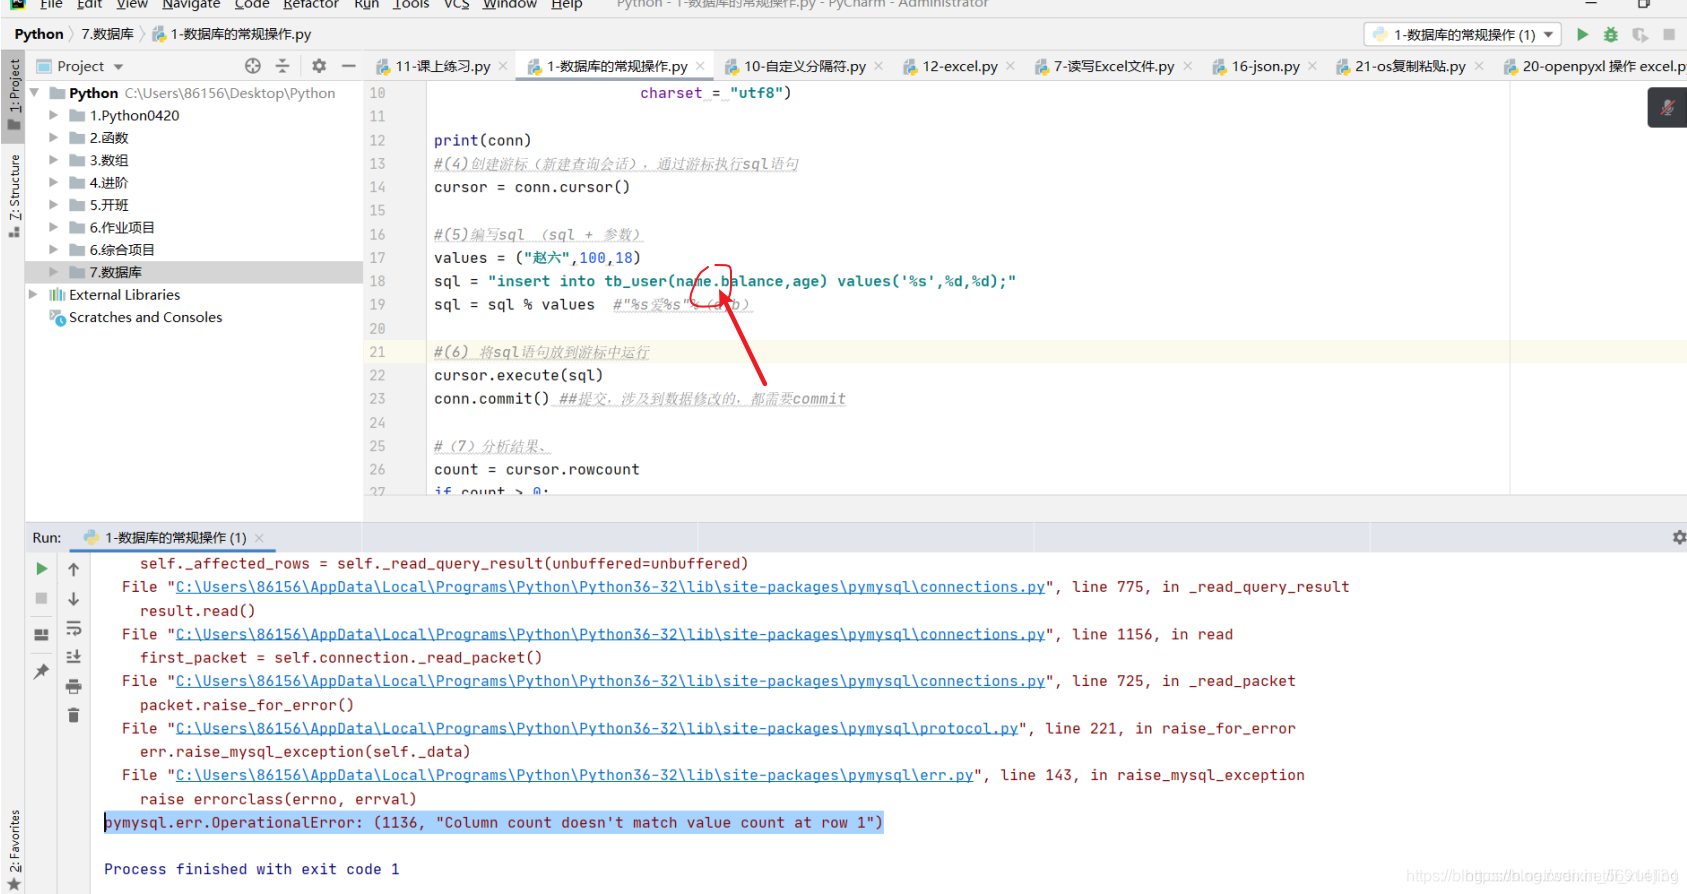The image size is (1687, 894).
Task: Click the muted microphone overlay icon
Action: pos(1667,107)
